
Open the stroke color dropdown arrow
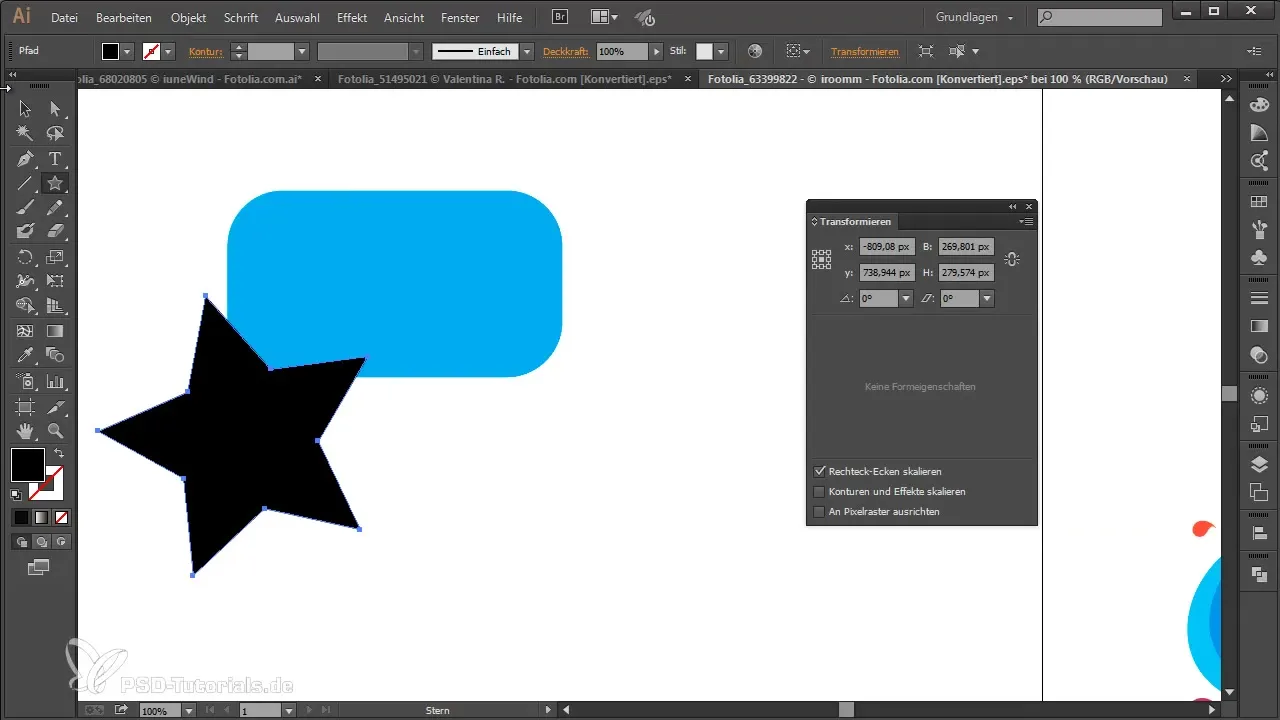168,51
